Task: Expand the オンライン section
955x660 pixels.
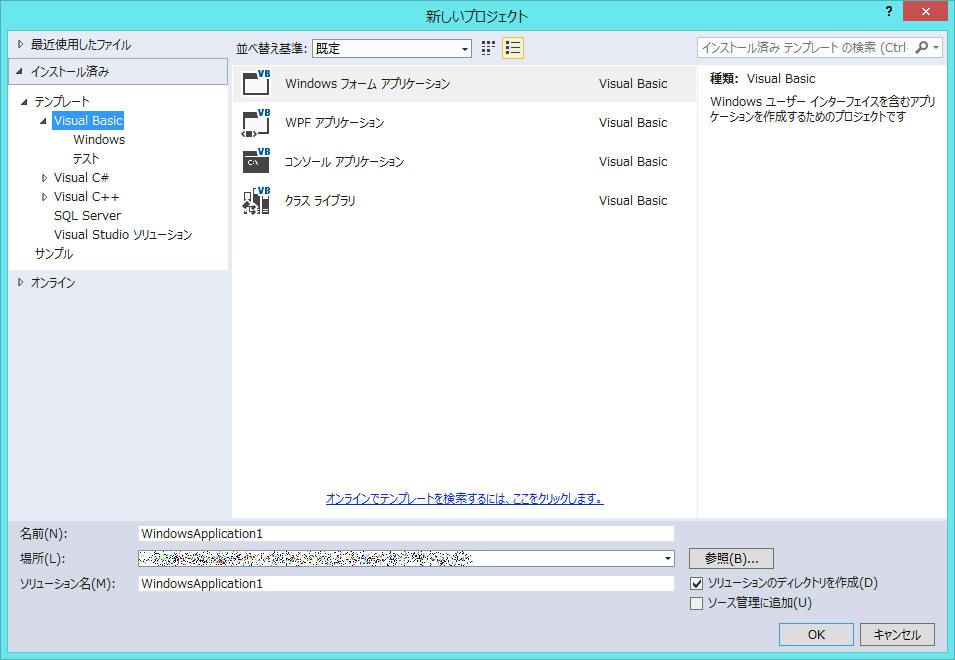Action: click(x=21, y=283)
